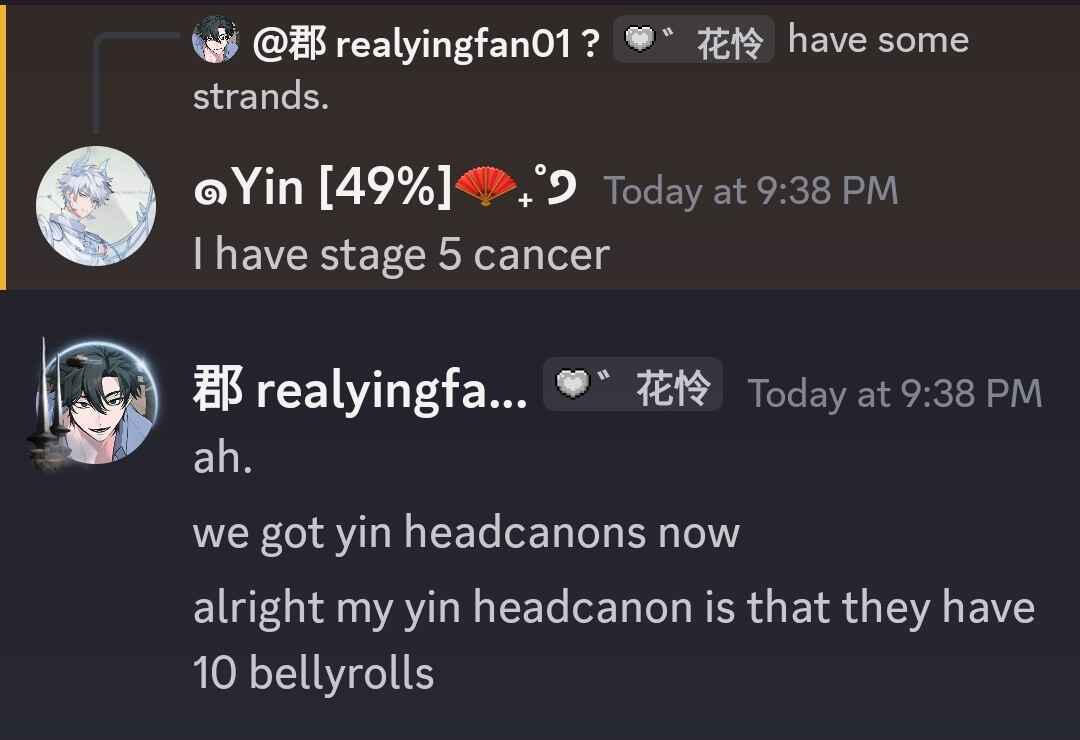Click the 花怜 tag badge beside realyingfa...
Viewport: 1080px width, 740px height.
point(632,384)
